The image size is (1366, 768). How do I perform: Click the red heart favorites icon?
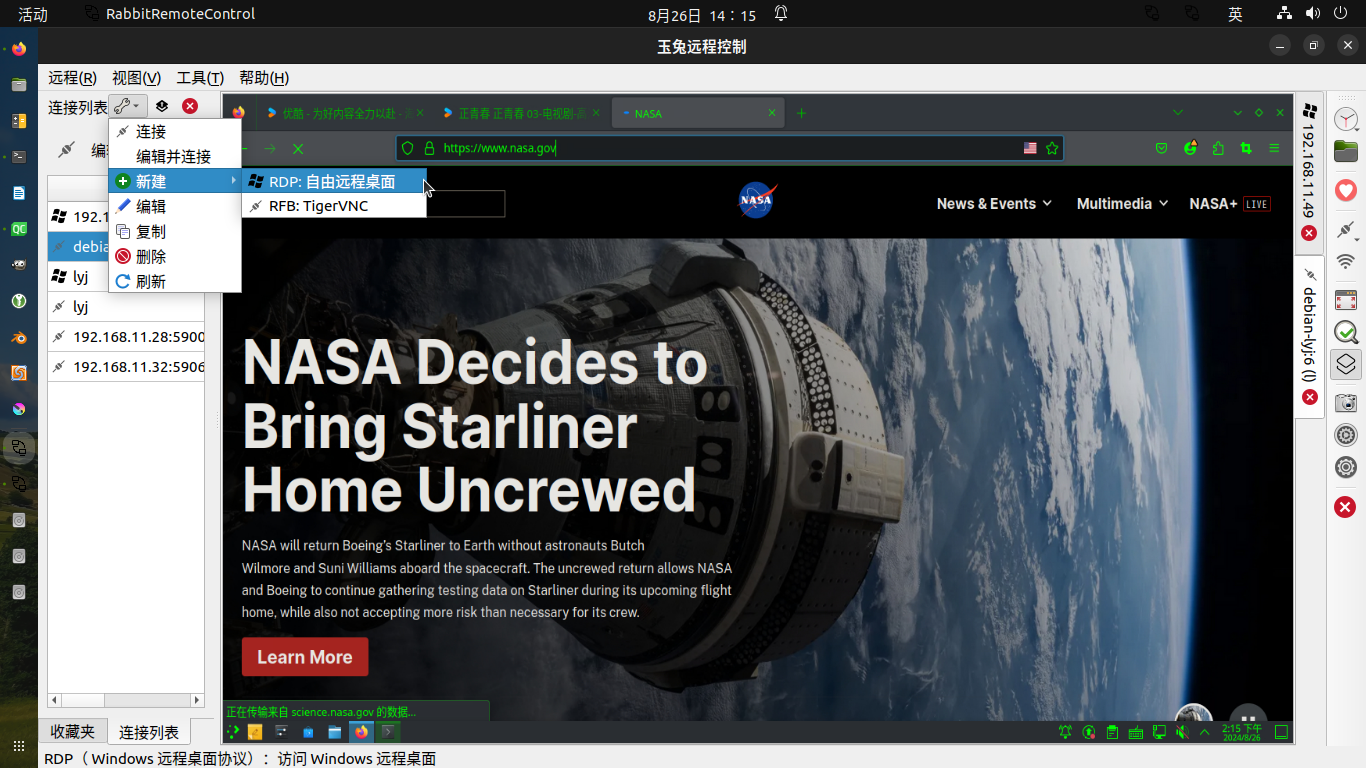(1346, 190)
